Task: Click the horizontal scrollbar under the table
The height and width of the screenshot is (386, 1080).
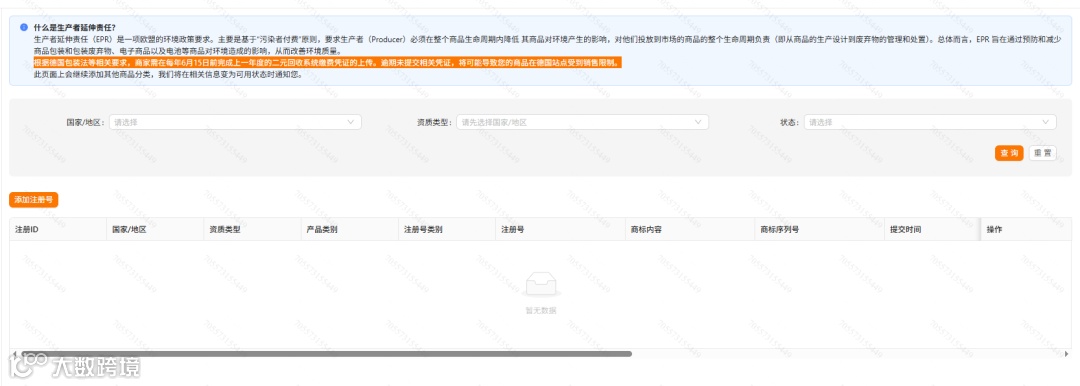Action: (325, 354)
